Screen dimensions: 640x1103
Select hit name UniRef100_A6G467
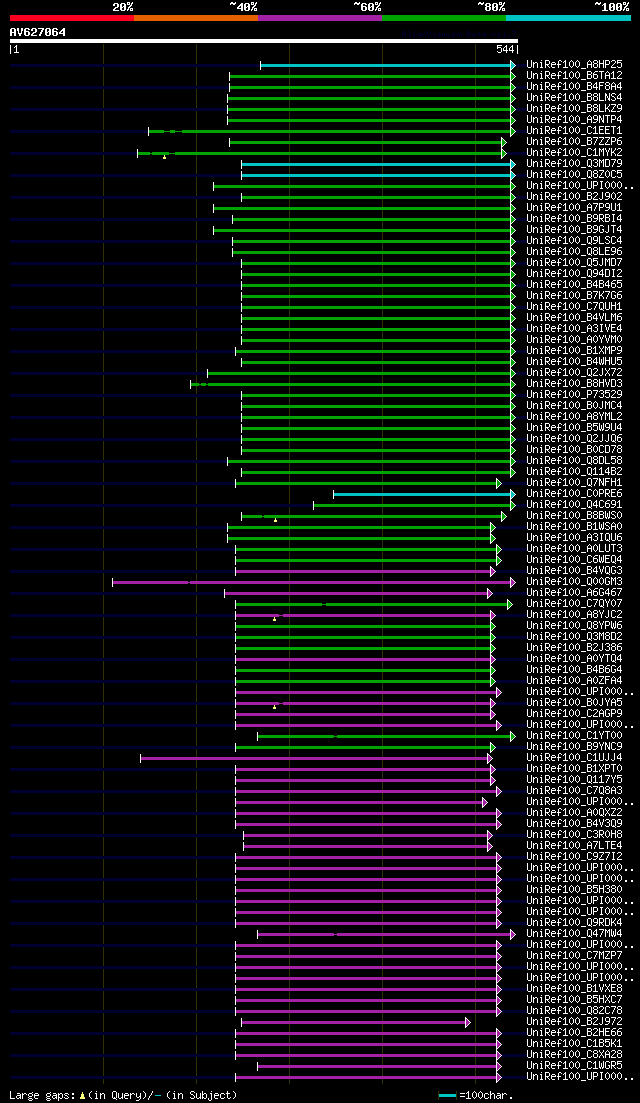click(x=574, y=593)
